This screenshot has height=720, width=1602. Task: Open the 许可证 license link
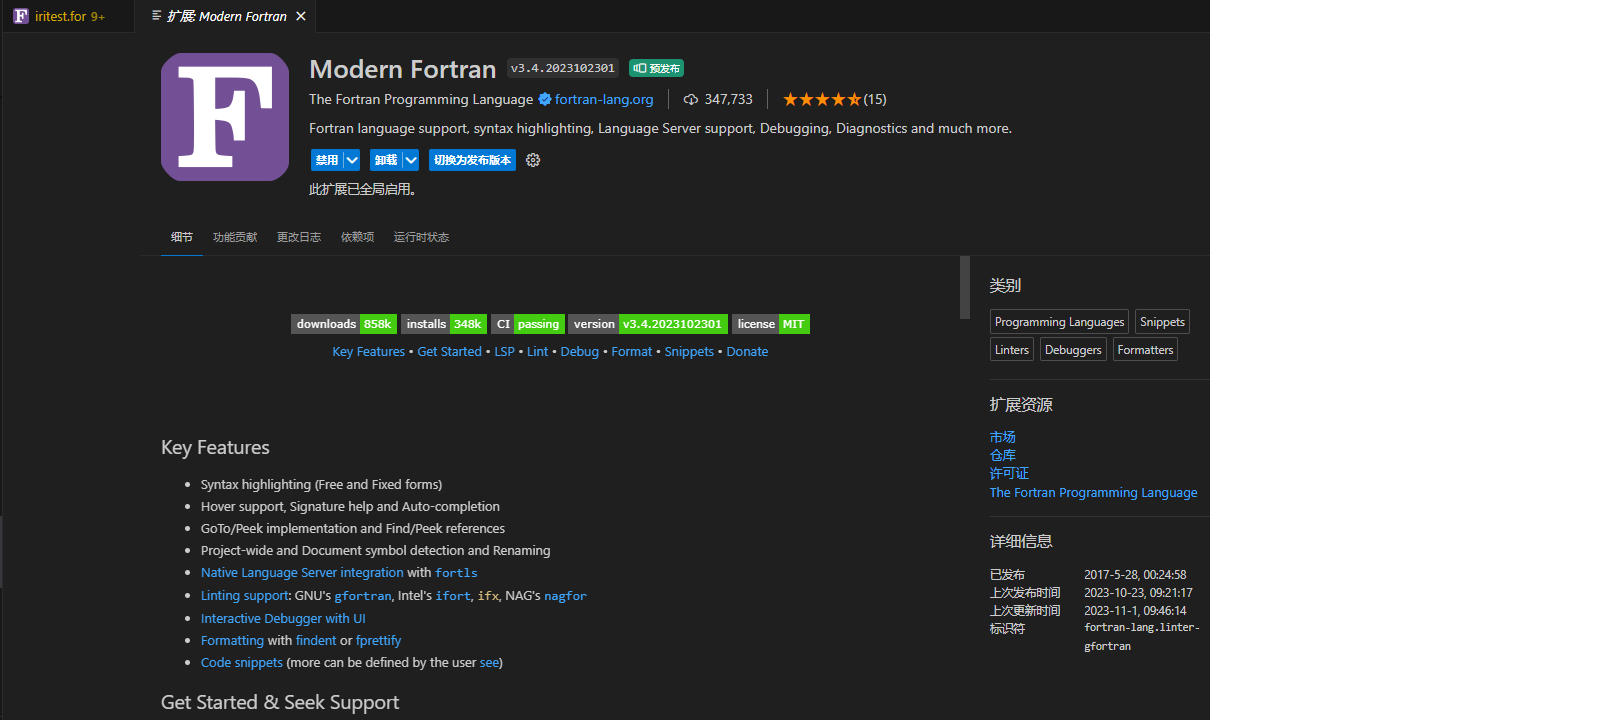point(1009,473)
